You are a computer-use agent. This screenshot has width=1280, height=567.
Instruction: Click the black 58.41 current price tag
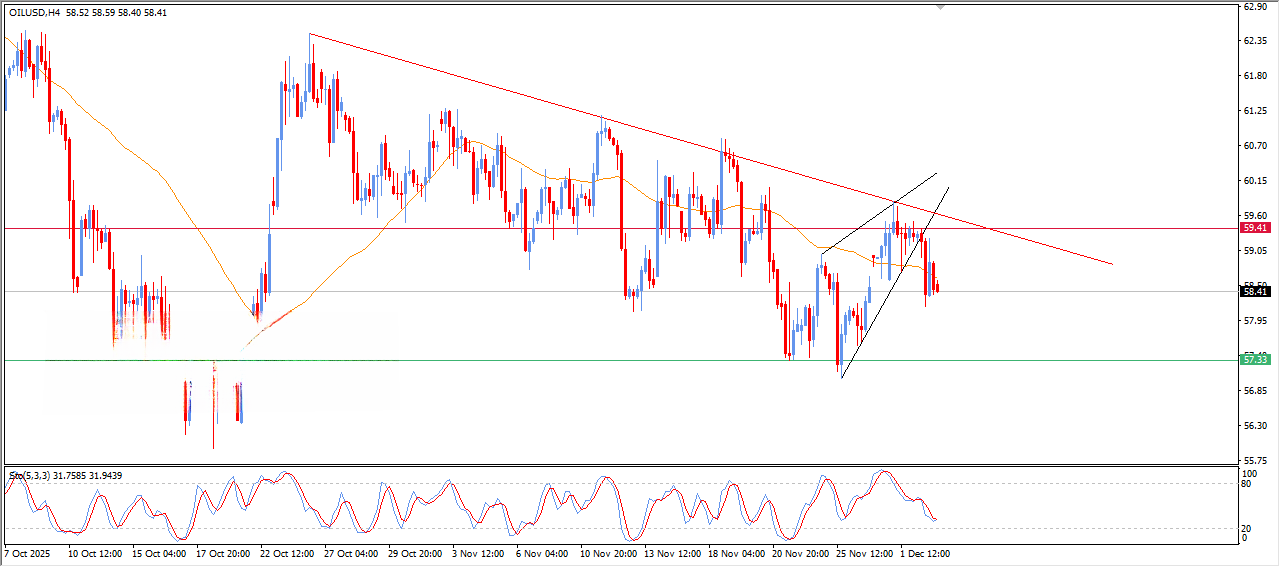[1254, 292]
